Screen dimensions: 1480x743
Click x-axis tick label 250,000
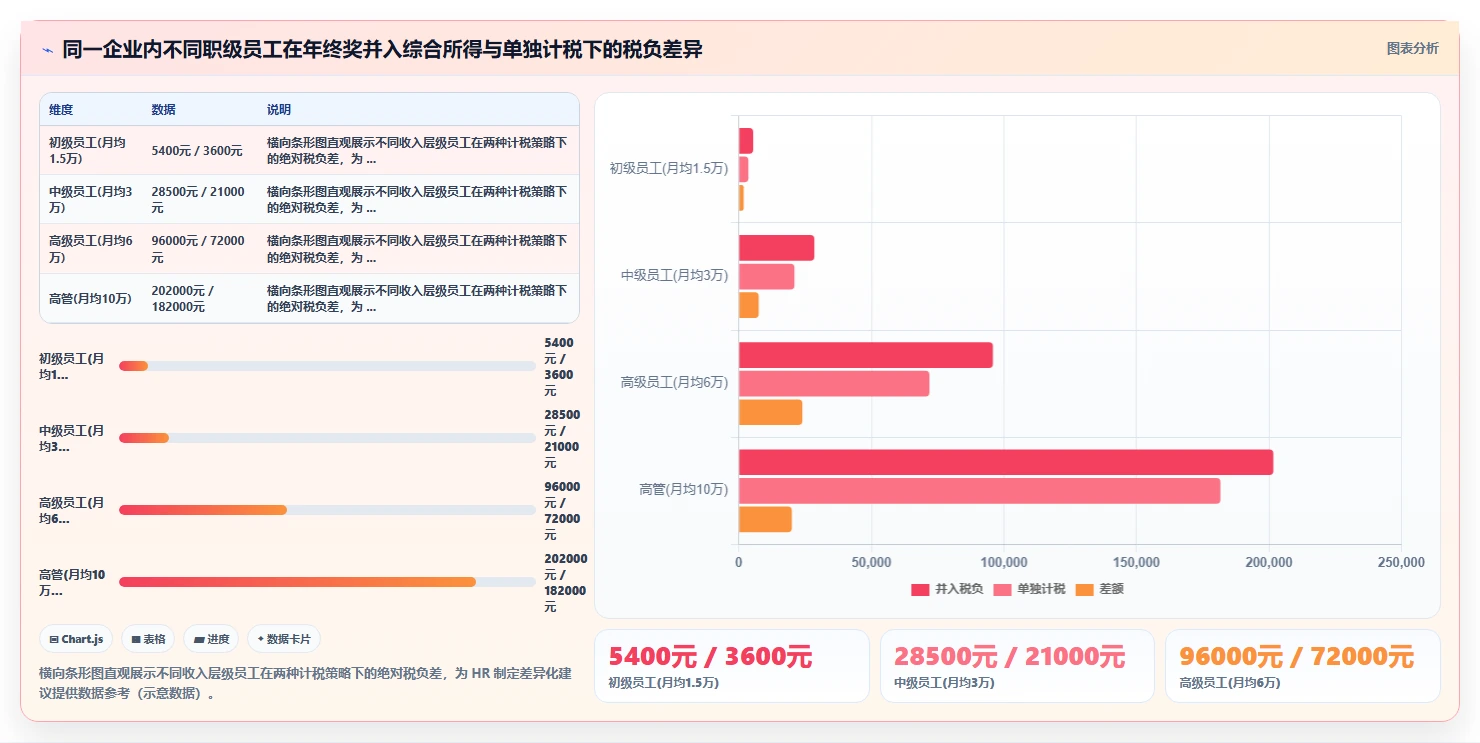click(x=1401, y=563)
